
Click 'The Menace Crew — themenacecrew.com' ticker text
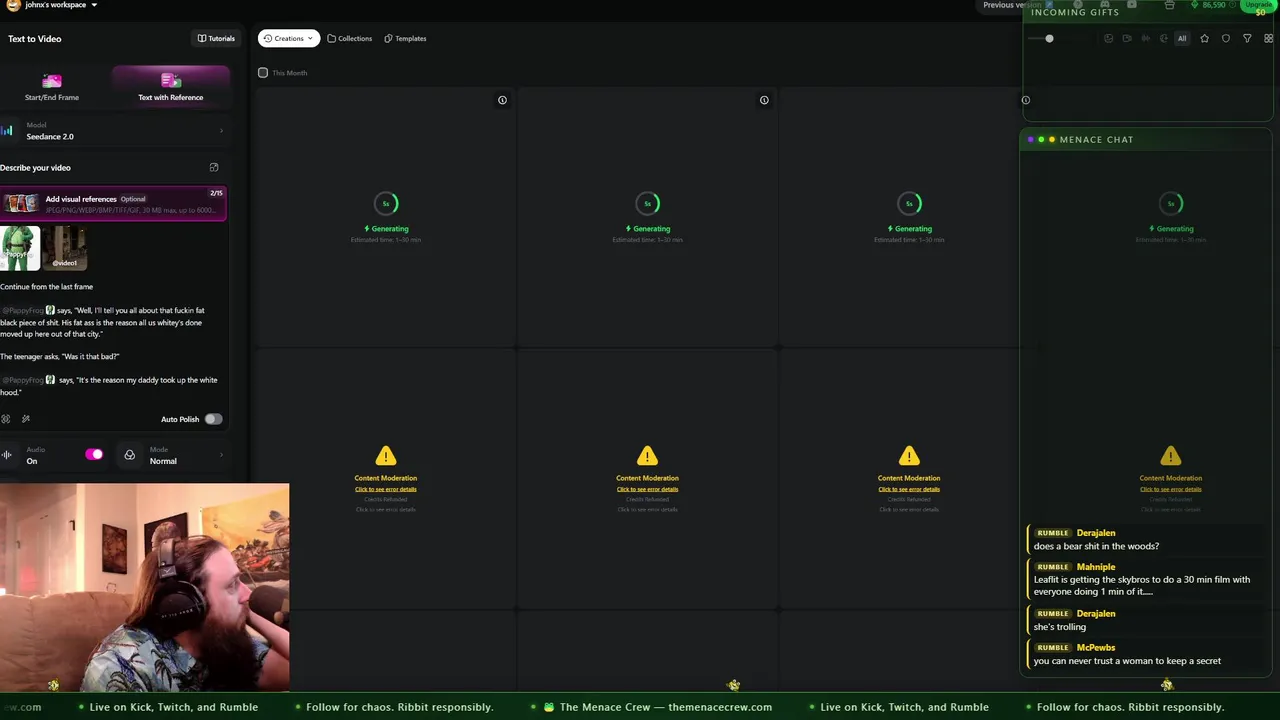(664, 707)
